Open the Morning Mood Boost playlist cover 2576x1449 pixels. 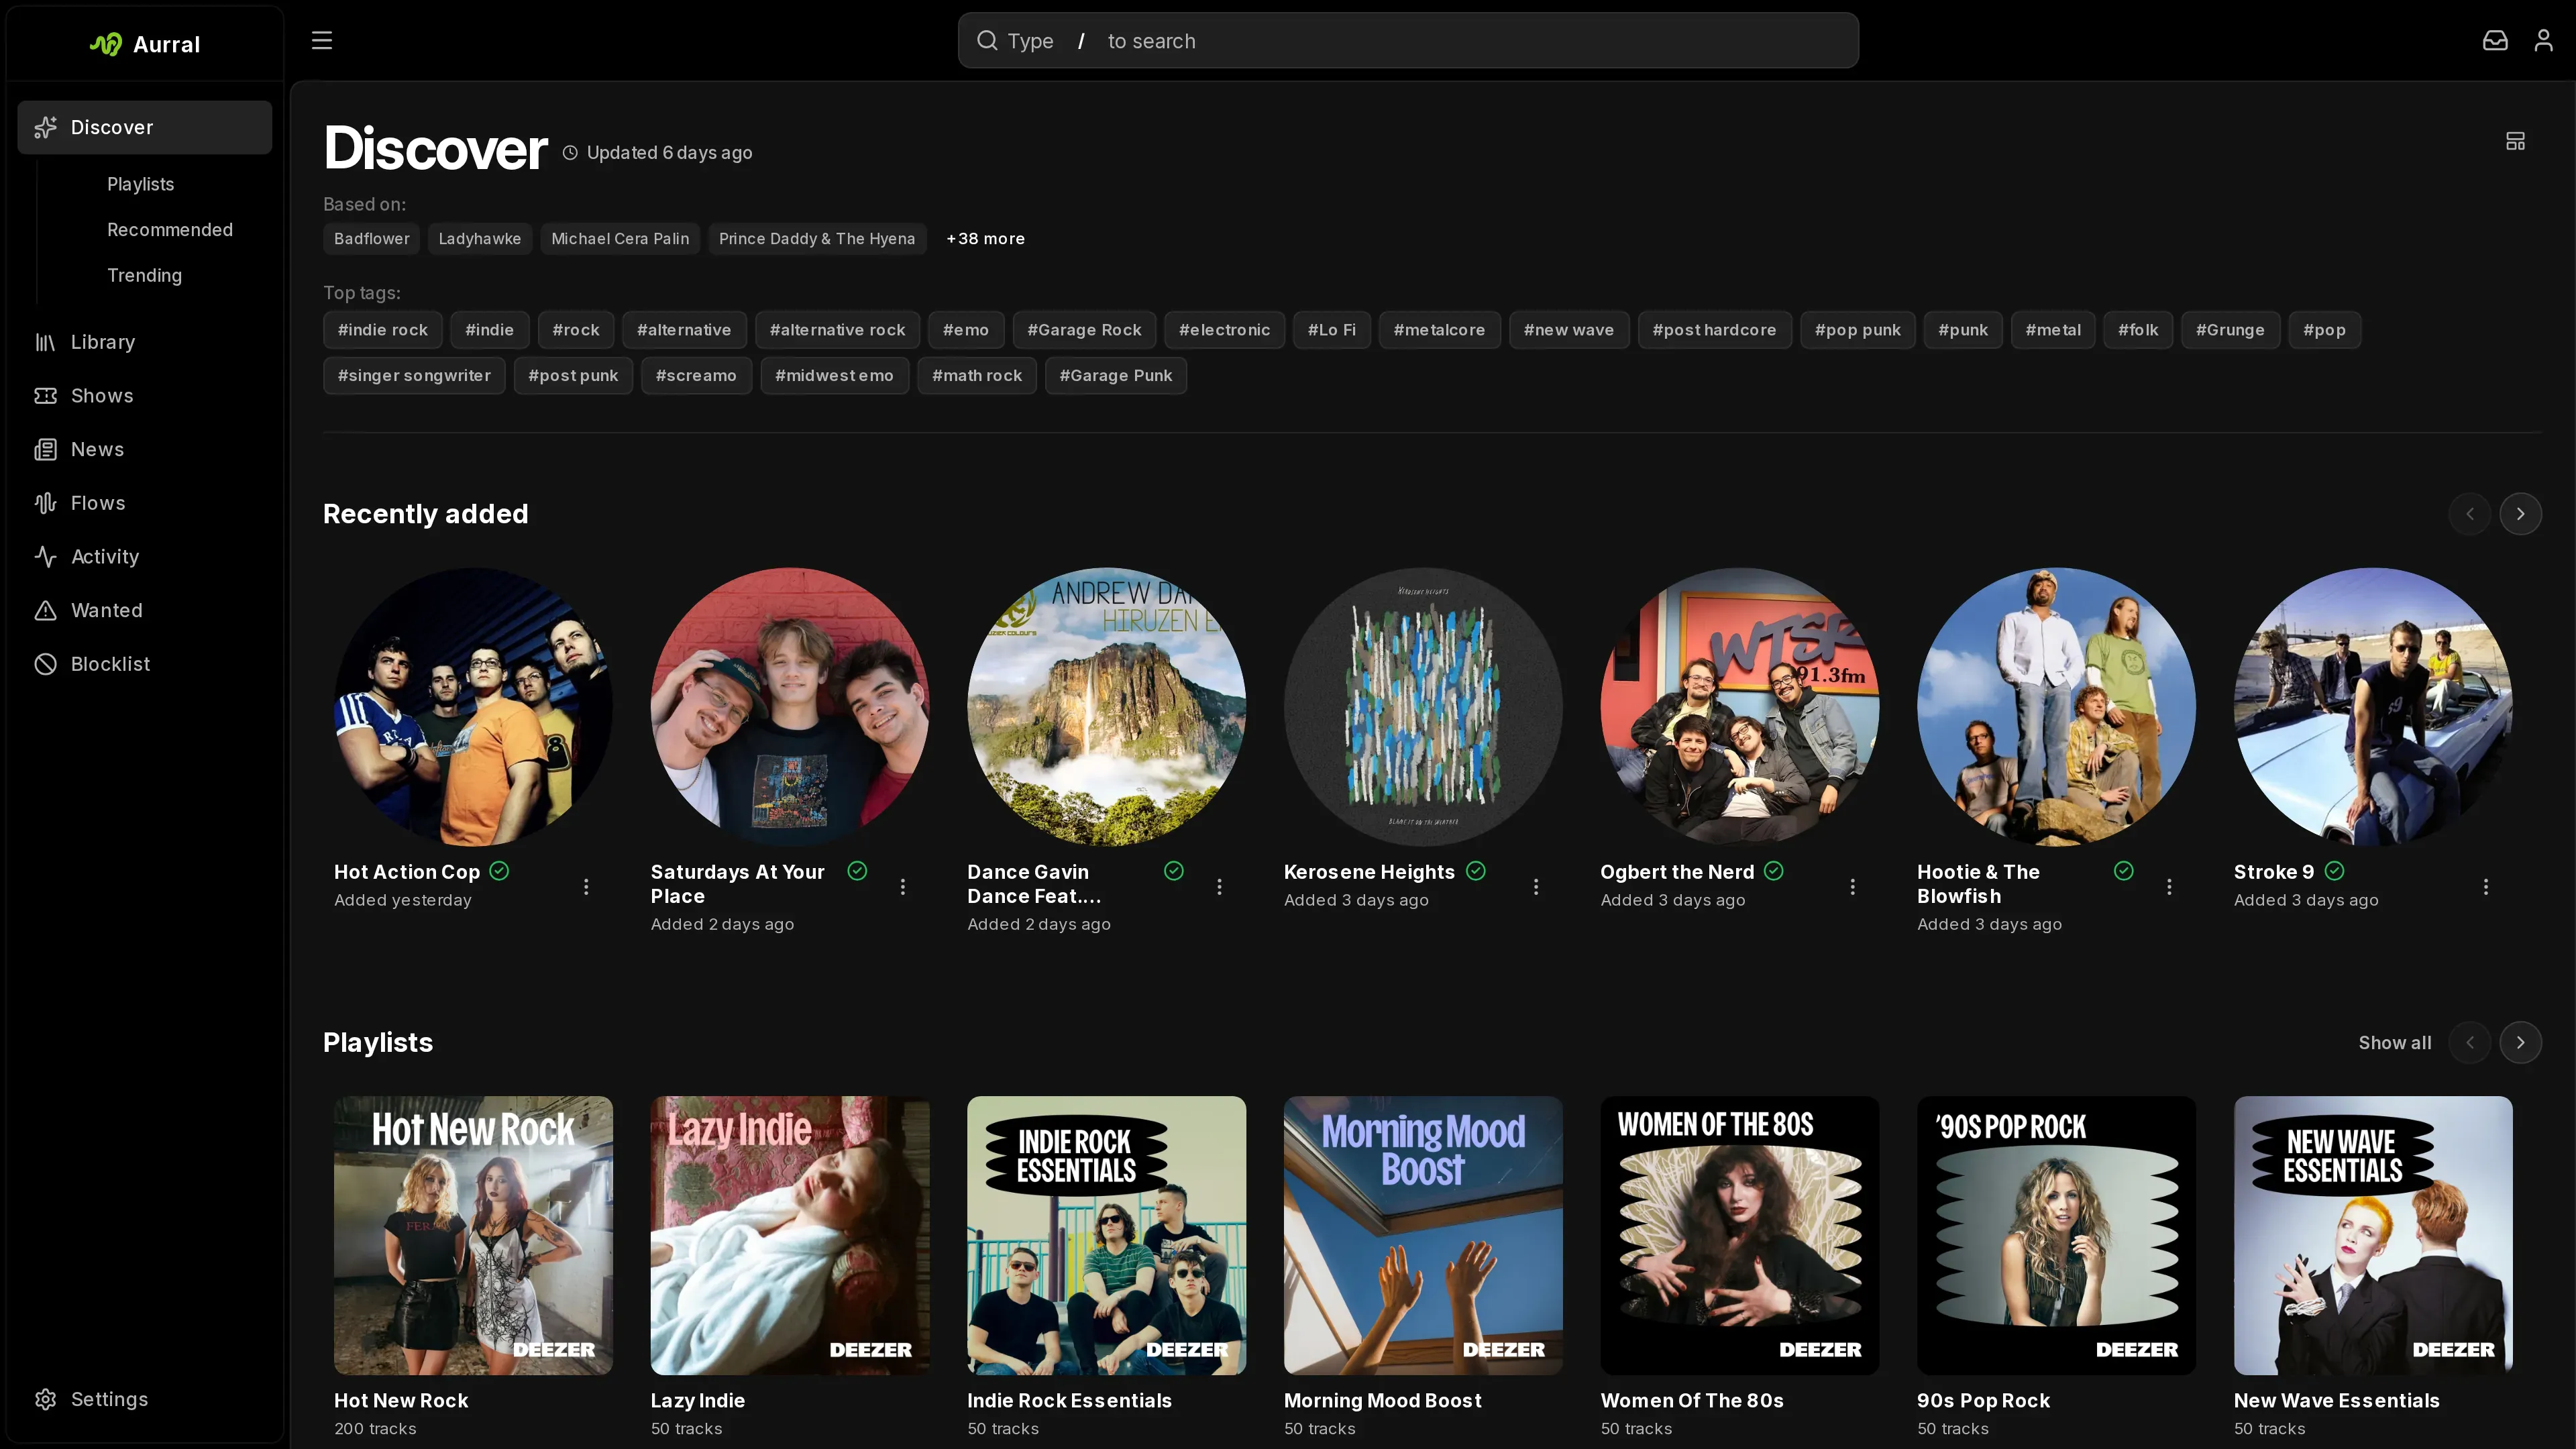click(x=1423, y=1235)
